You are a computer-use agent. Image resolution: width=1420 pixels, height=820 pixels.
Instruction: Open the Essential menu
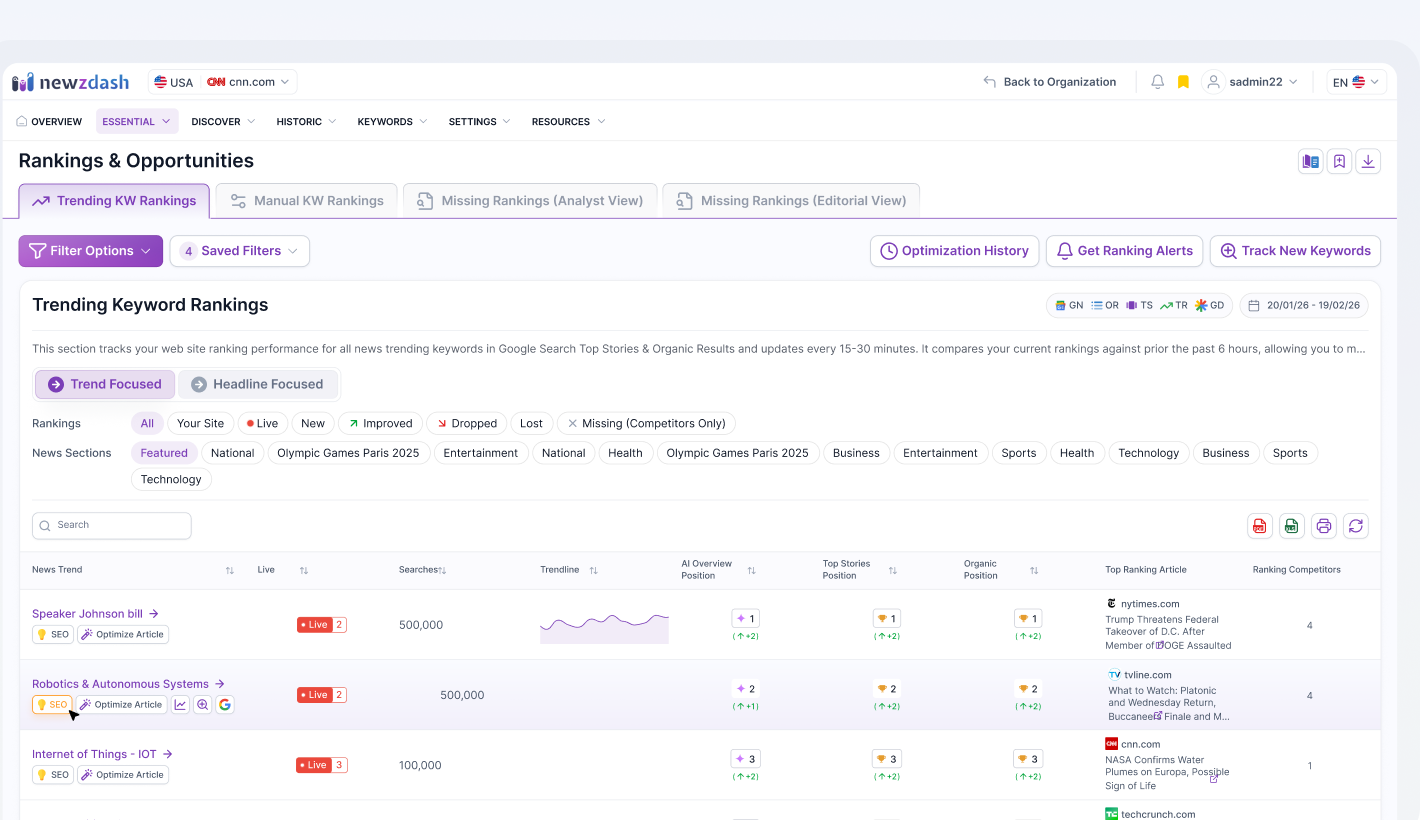[x=137, y=122]
